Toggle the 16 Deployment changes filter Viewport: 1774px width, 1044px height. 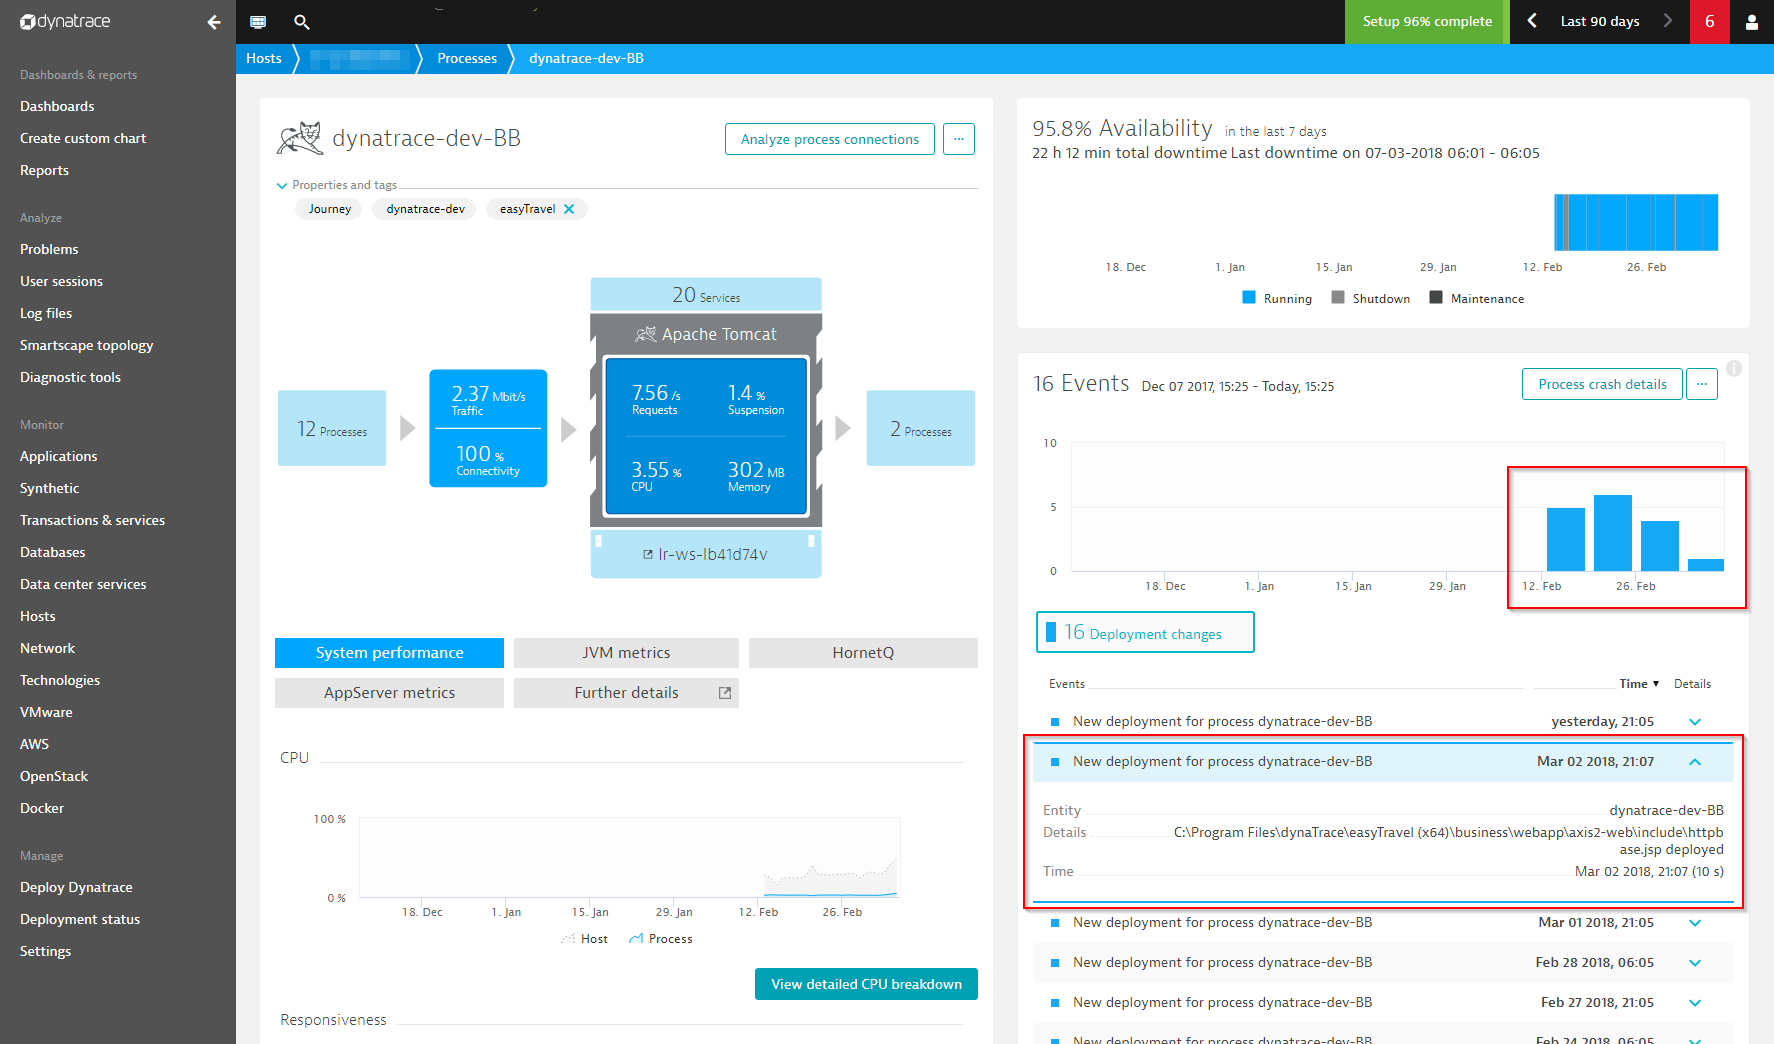click(1145, 632)
